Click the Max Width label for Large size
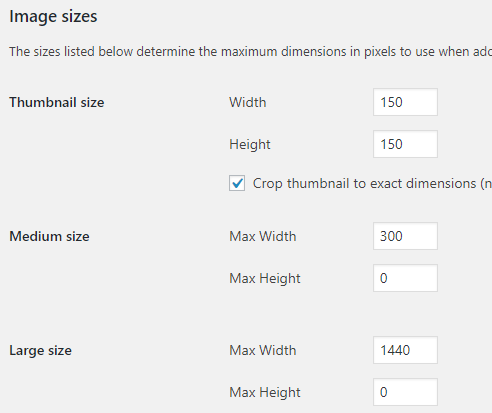This screenshot has height=413, width=492. (x=263, y=350)
